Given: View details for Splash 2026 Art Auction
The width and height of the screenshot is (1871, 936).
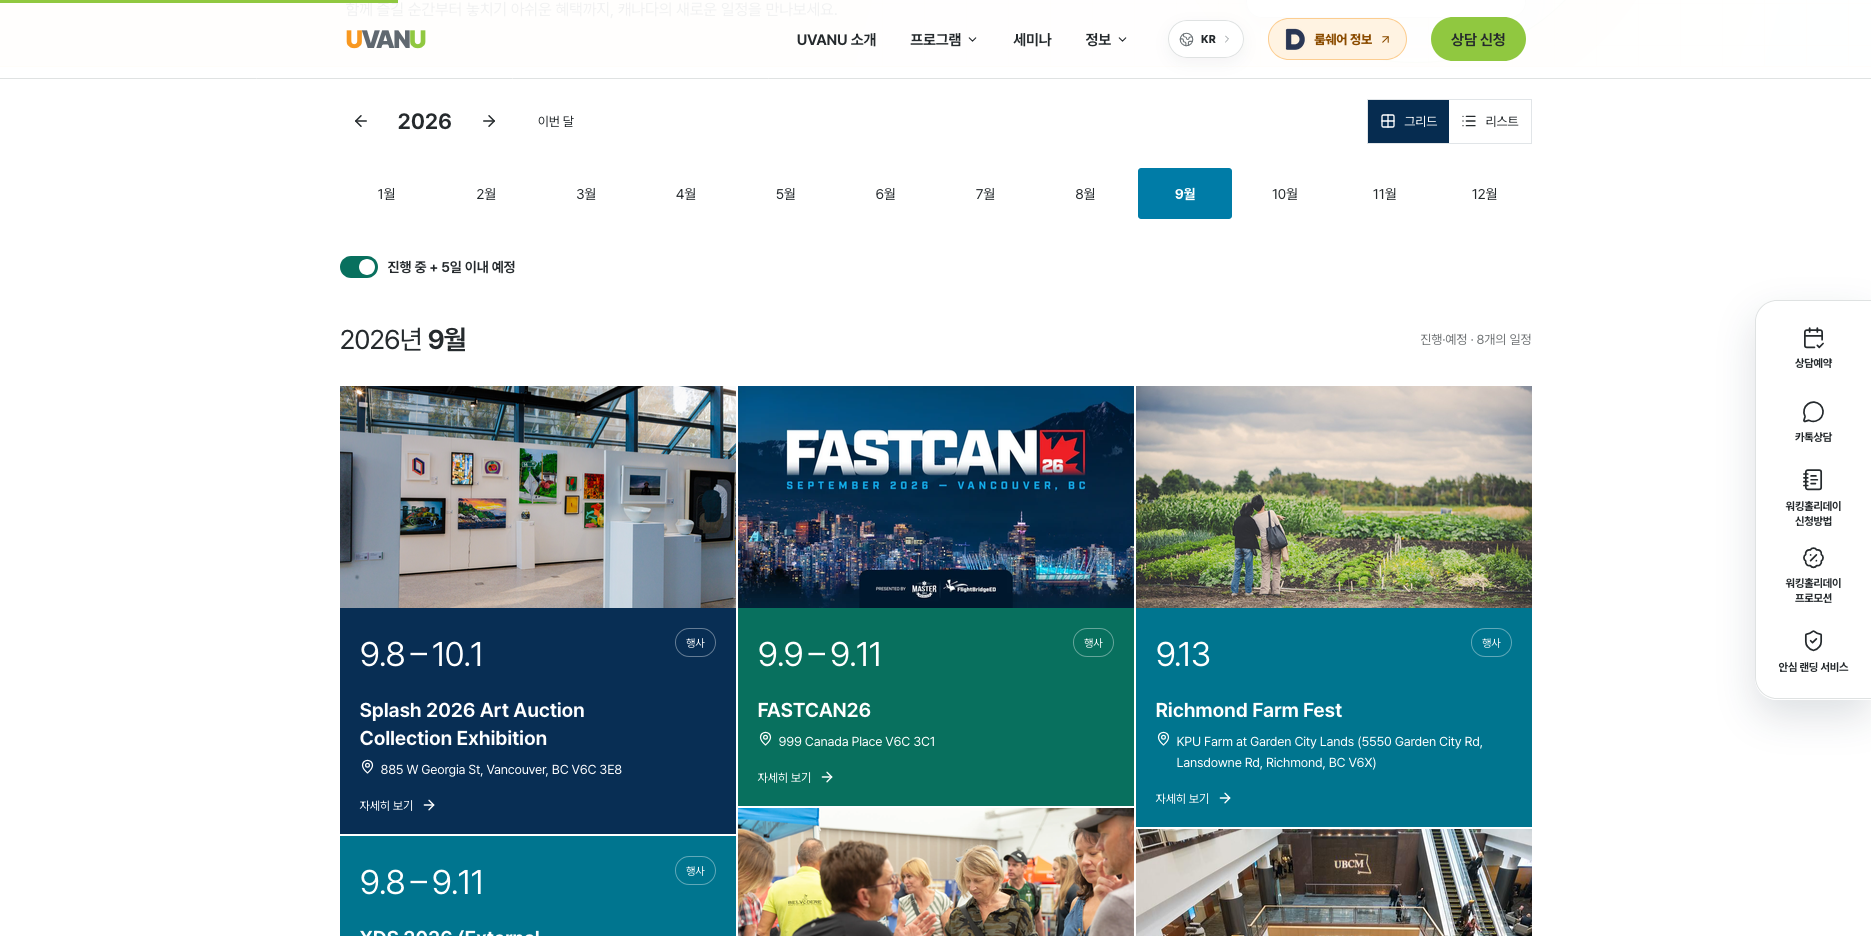Looking at the screenshot, I should click(x=397, y=805).
